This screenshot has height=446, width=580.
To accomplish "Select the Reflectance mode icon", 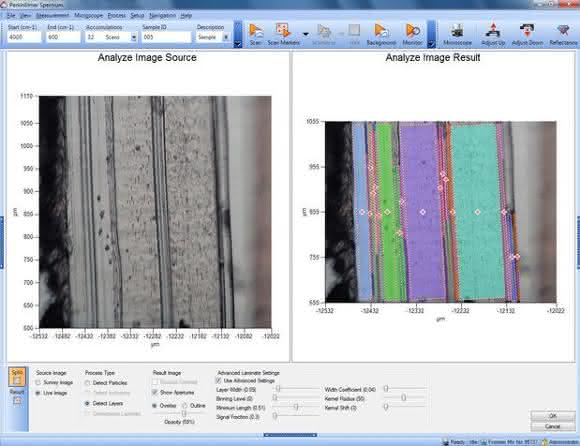I will (x=563, y=31).
